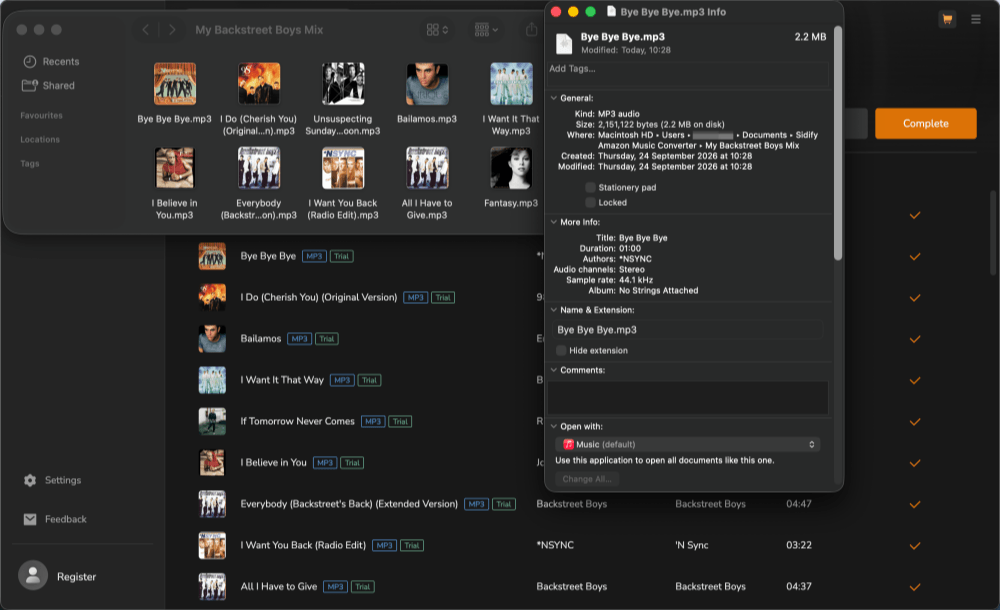Click Feedback in Sidify sidebar
Viewport: 1000px width, 610px height.
click(x=66, y=519)
